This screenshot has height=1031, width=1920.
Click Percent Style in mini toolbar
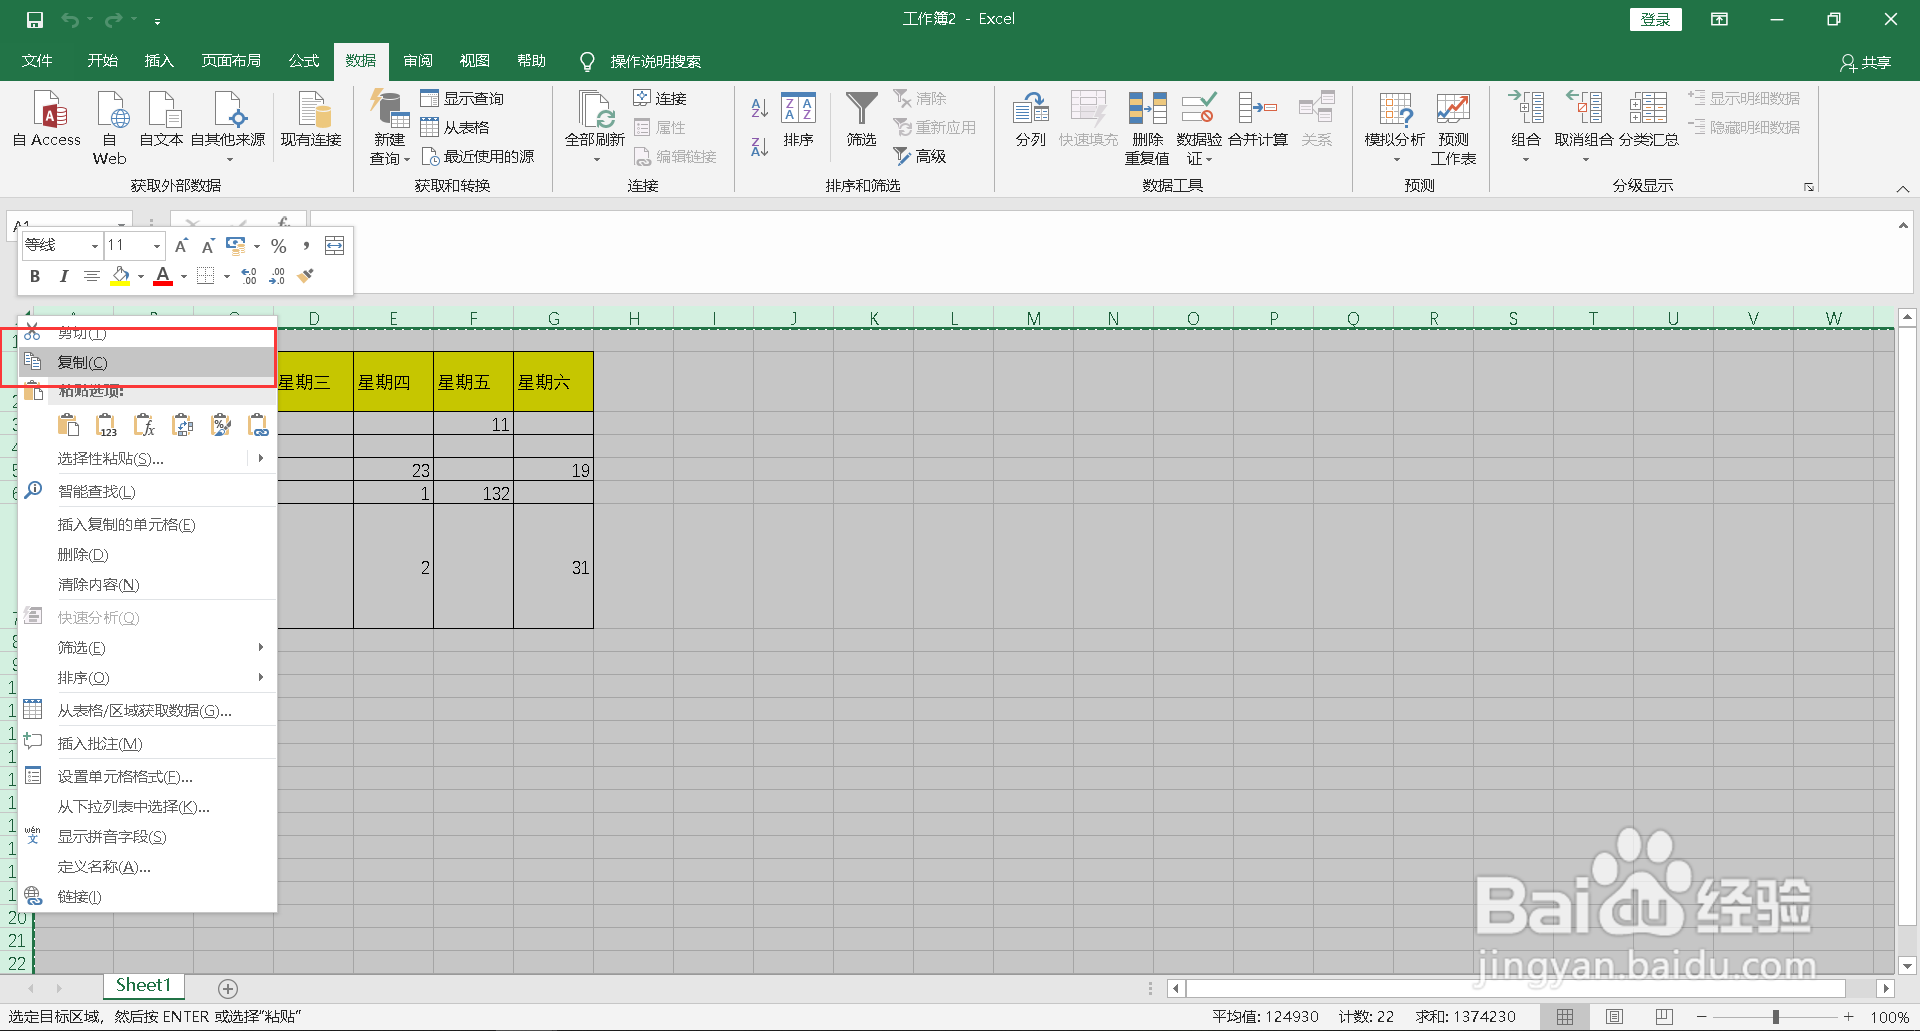click(279, 246)
